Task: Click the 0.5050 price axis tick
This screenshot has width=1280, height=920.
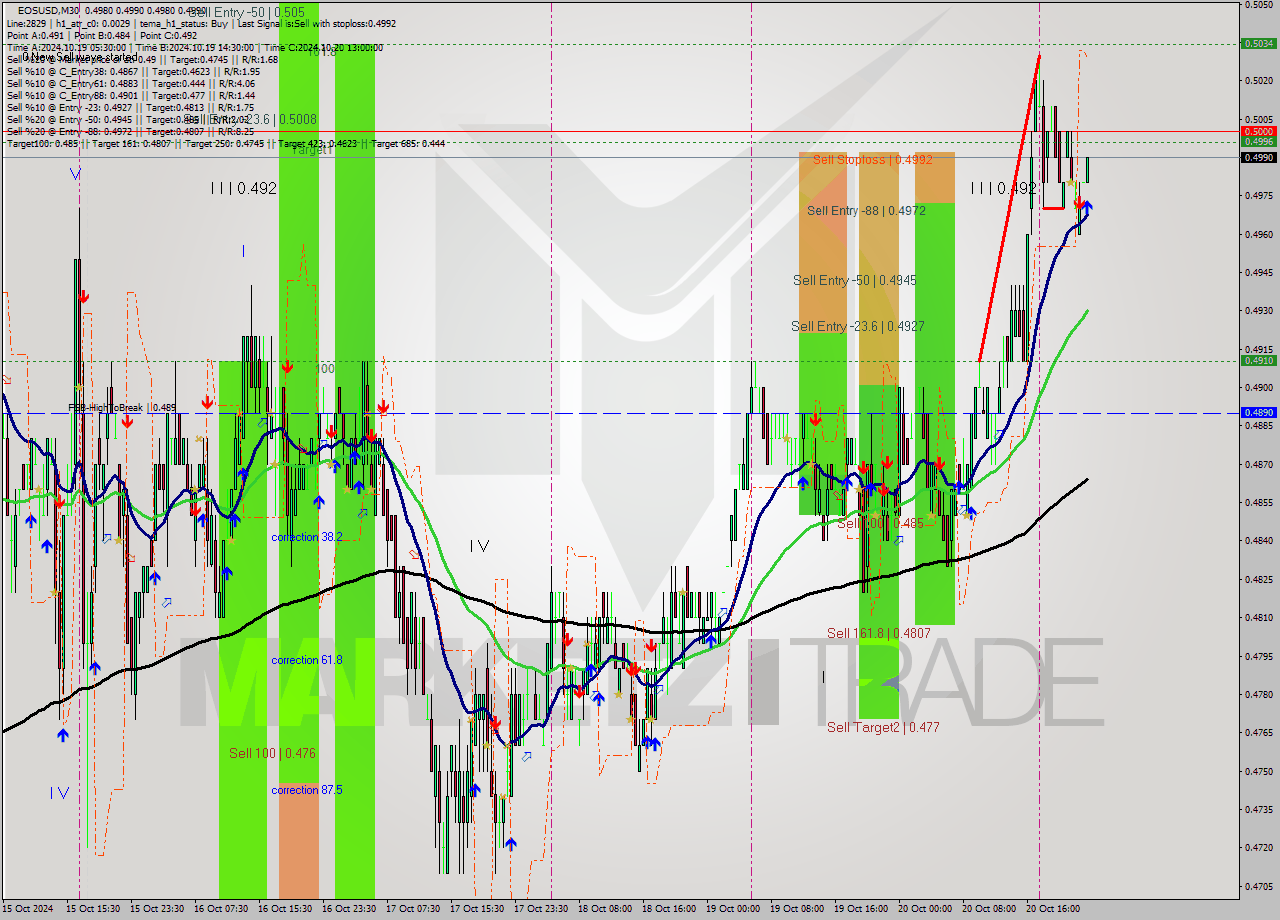Action: pyautogui.click(x=1258, y=4)
